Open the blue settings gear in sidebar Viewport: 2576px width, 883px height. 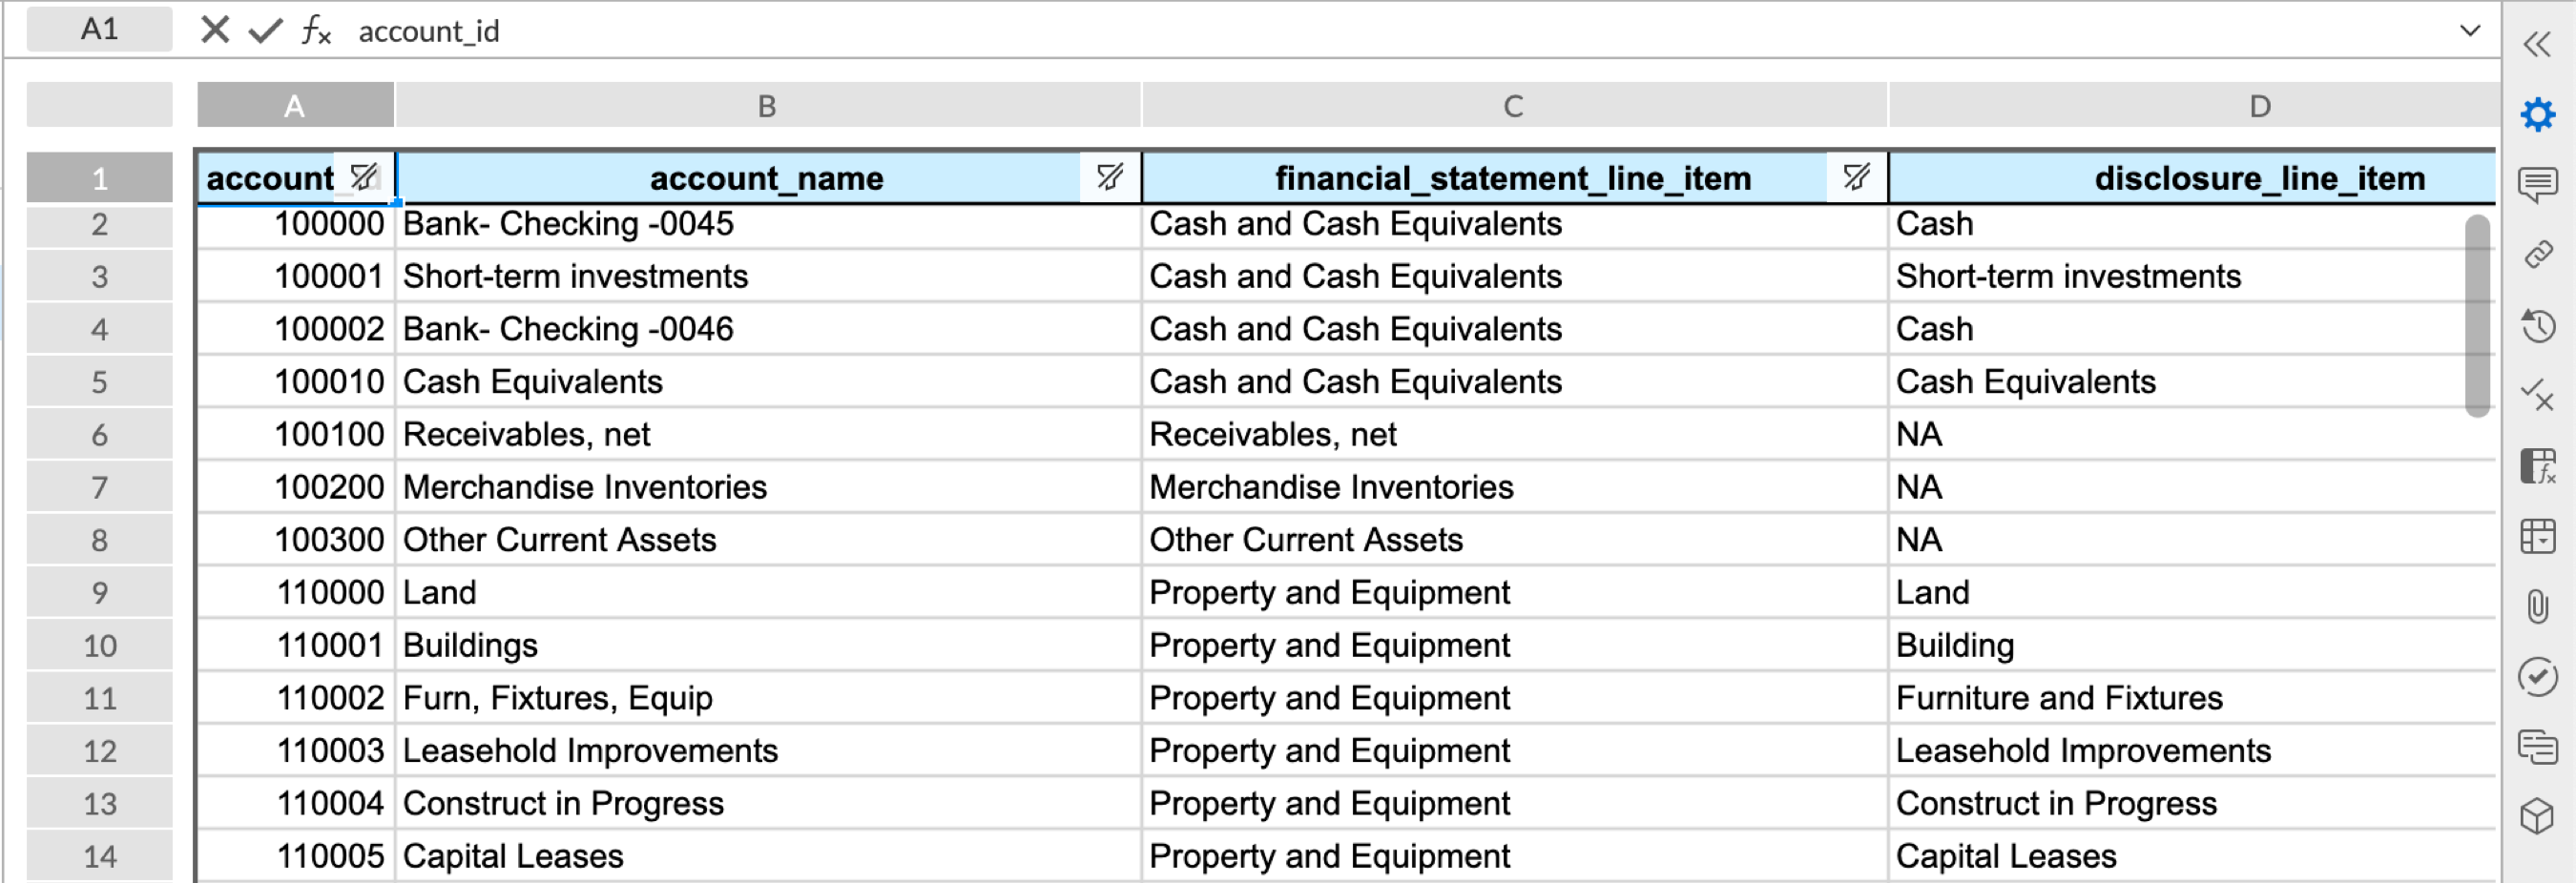(2537, 114)
